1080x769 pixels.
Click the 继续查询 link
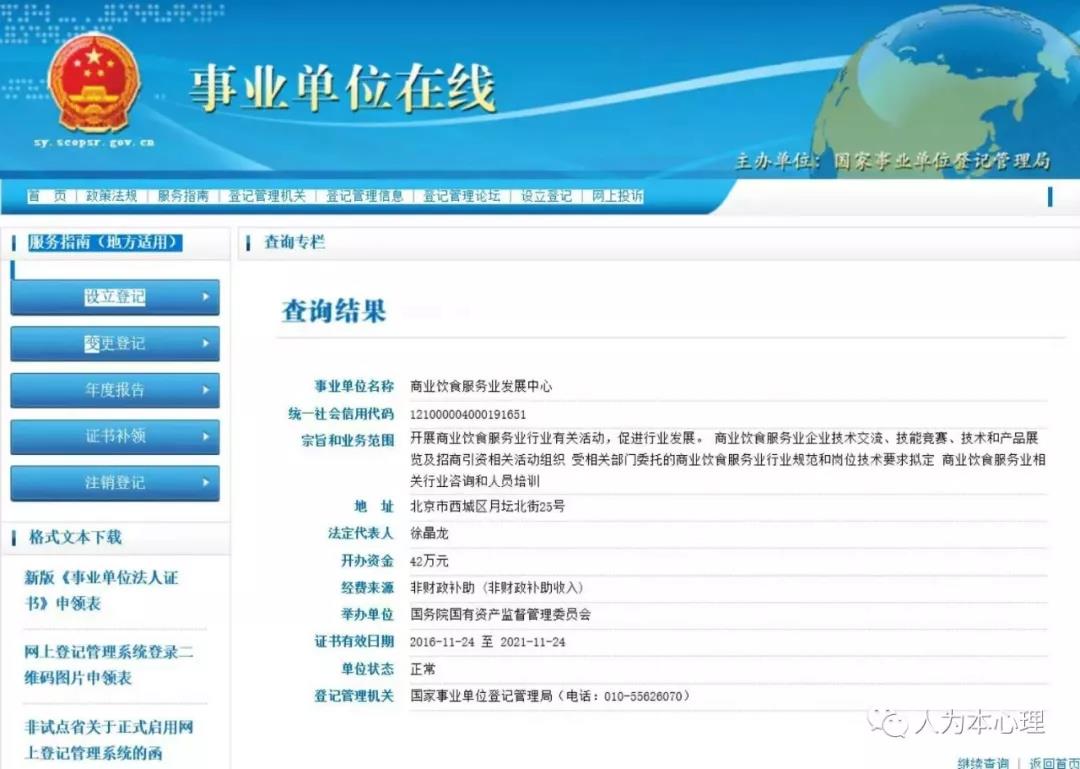pyautogui.click(x=983, y=763)
